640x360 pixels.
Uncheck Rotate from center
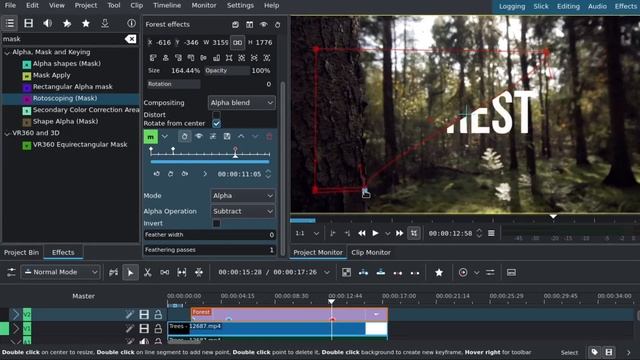(x=216, y=123)
